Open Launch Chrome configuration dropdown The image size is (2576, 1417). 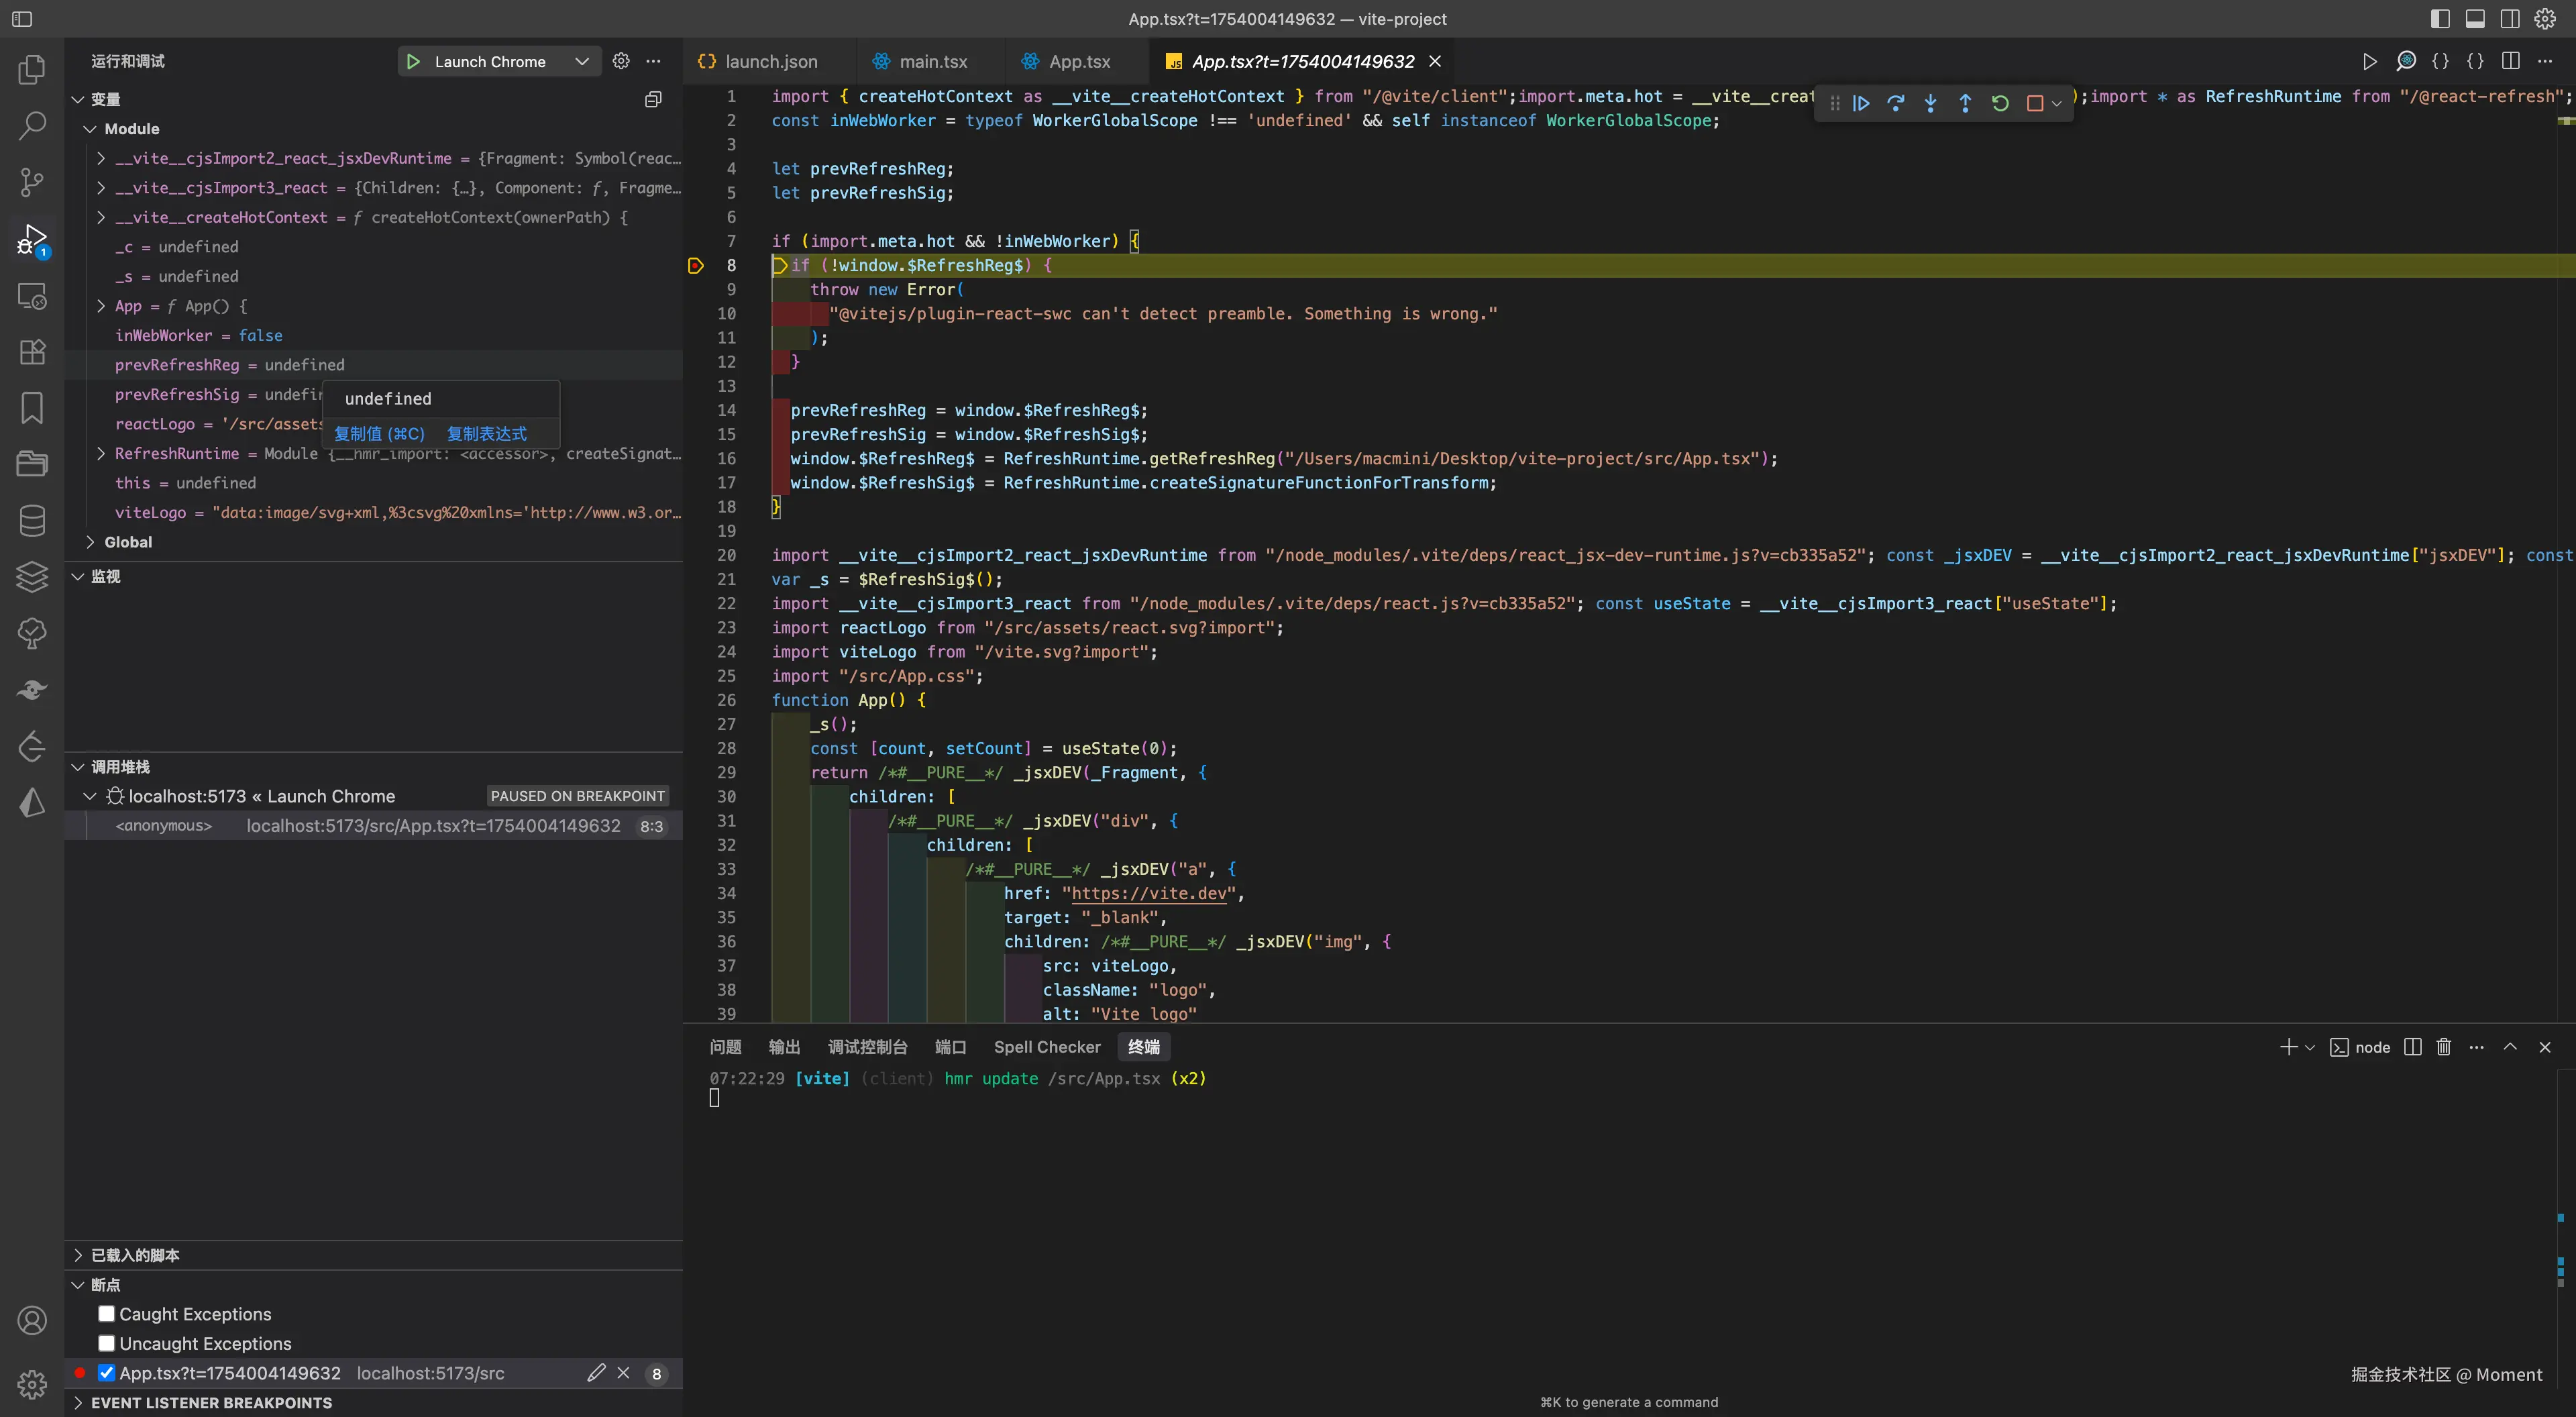coord(581,61)
